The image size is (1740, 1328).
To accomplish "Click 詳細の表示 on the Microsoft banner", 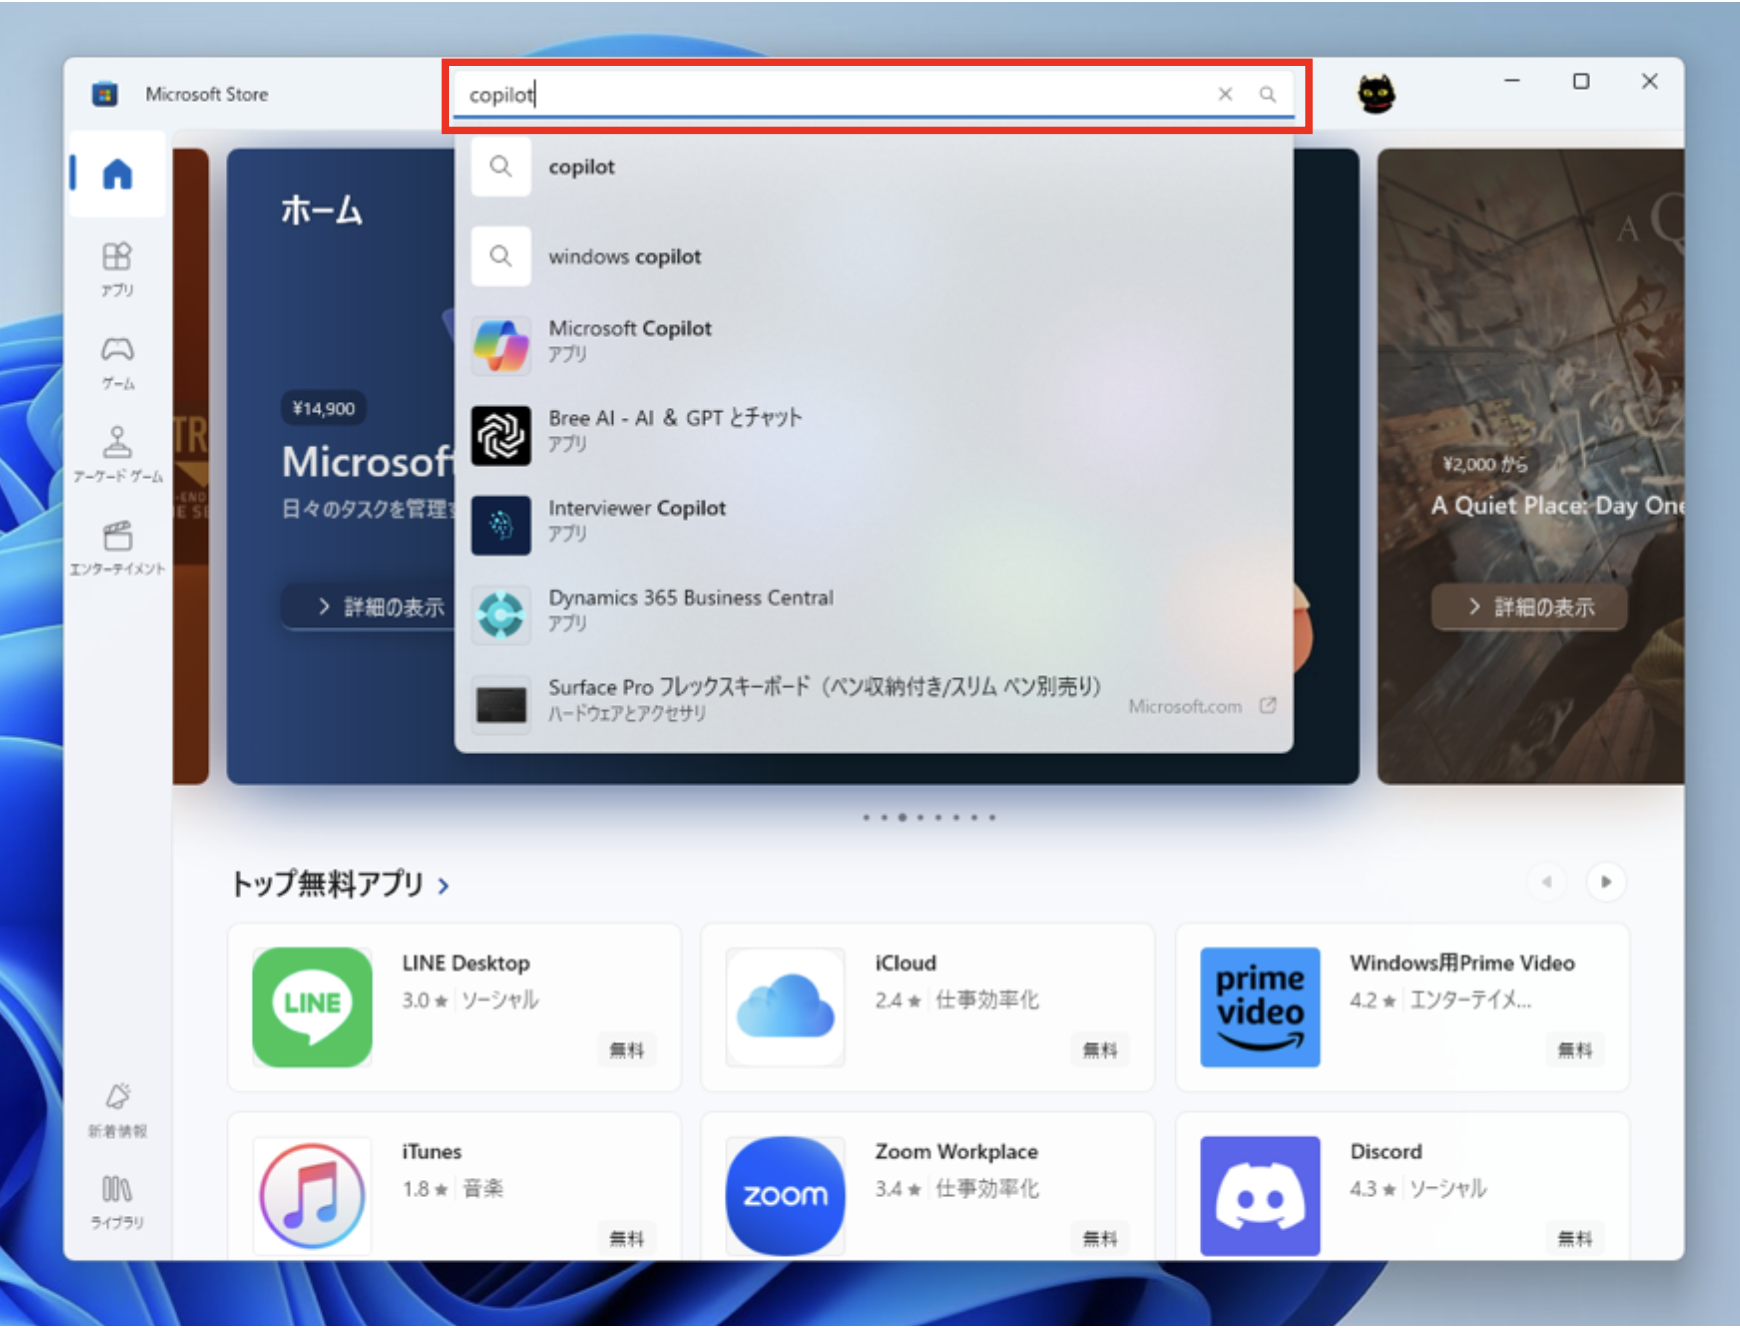I will point(368,607).
